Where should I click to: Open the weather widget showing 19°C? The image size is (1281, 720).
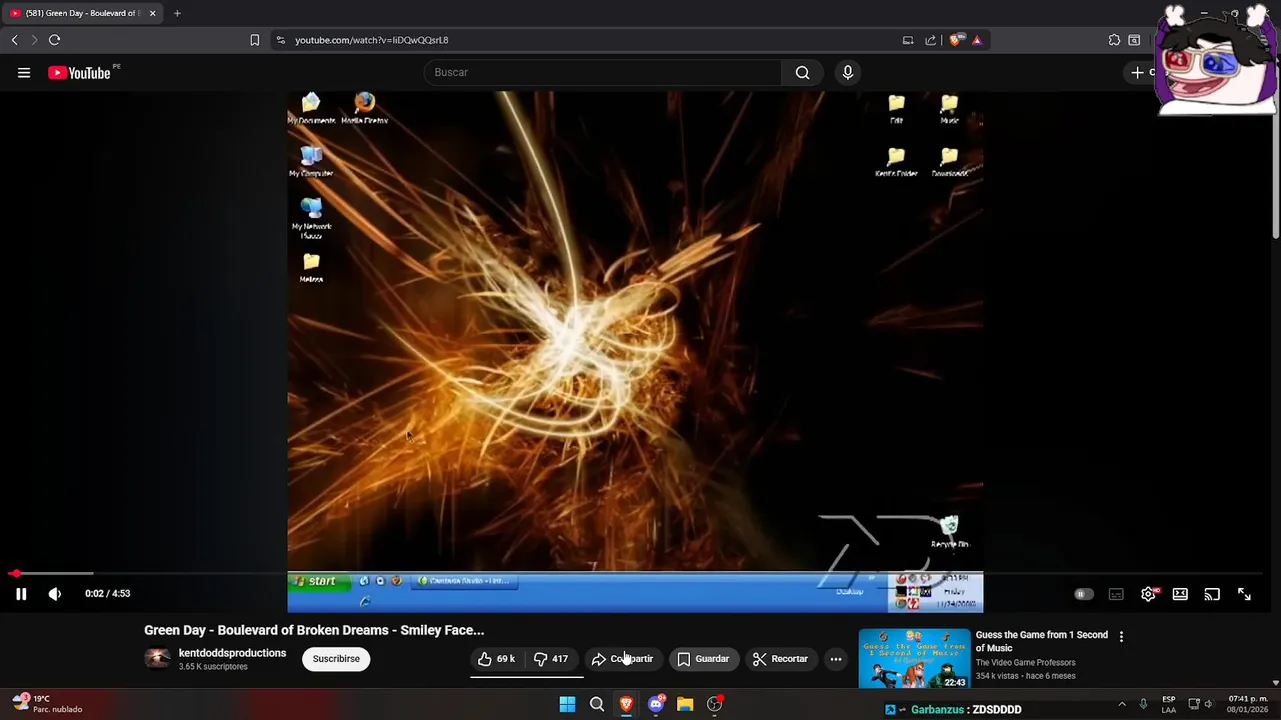[48, 704]
